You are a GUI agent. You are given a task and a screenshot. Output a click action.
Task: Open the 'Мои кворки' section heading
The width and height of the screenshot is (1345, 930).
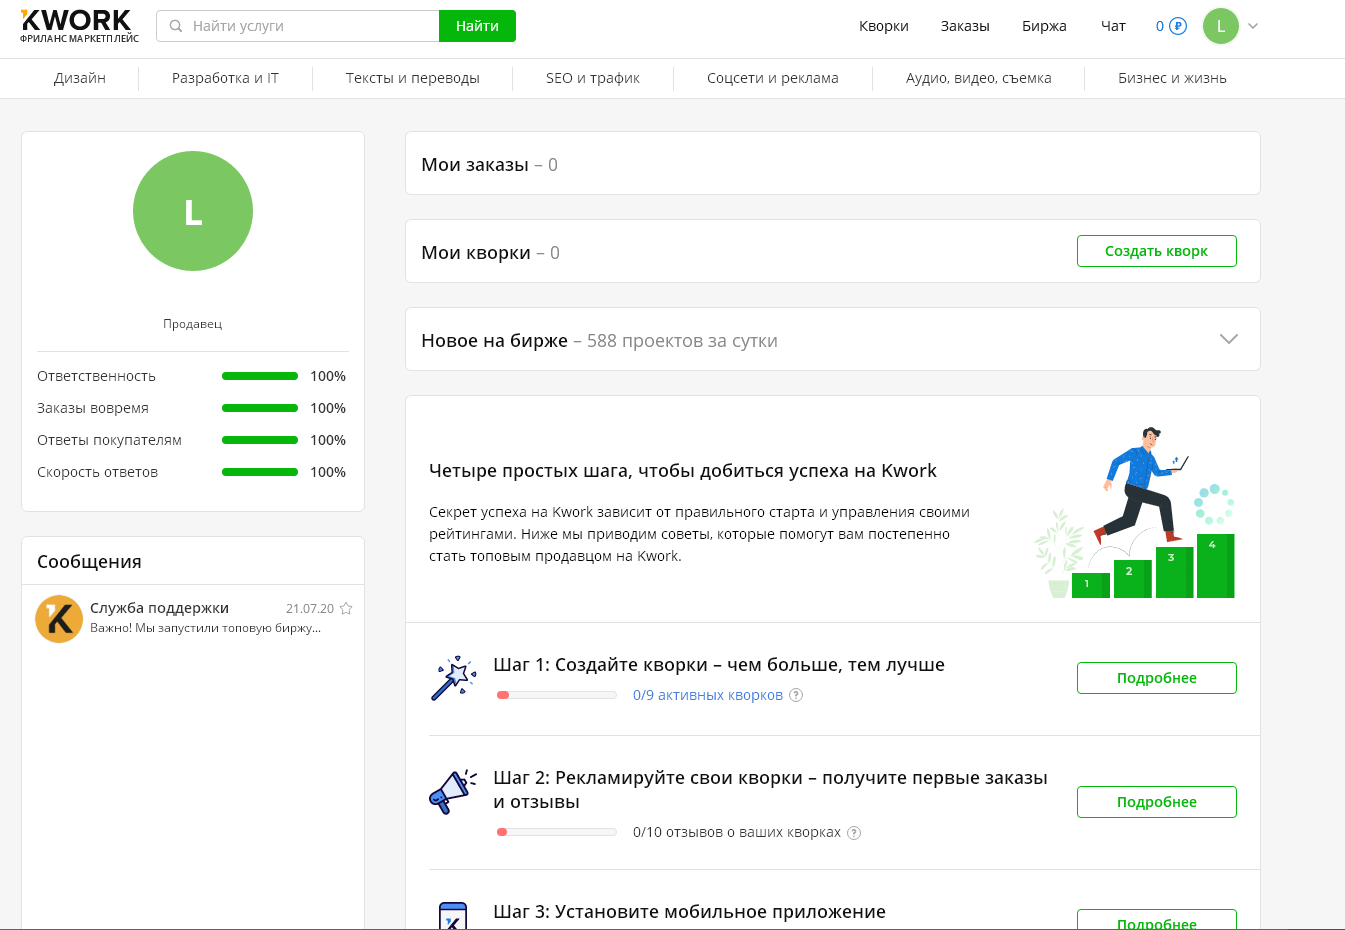click(476, 252)
